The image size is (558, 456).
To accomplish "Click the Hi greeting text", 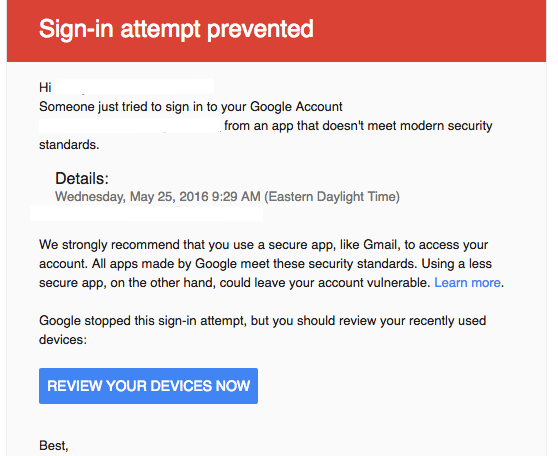I will coord(45,87).
